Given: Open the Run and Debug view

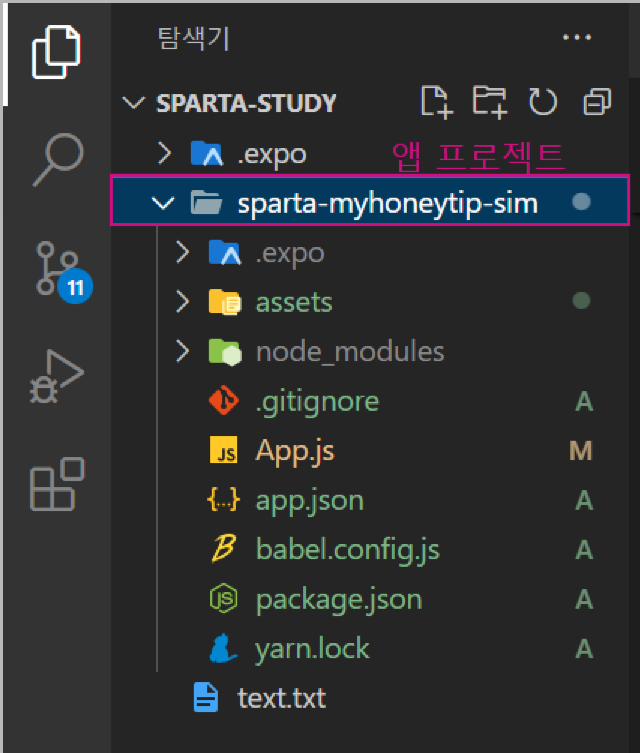Looking at the screenshot, I should coord(56,379).
